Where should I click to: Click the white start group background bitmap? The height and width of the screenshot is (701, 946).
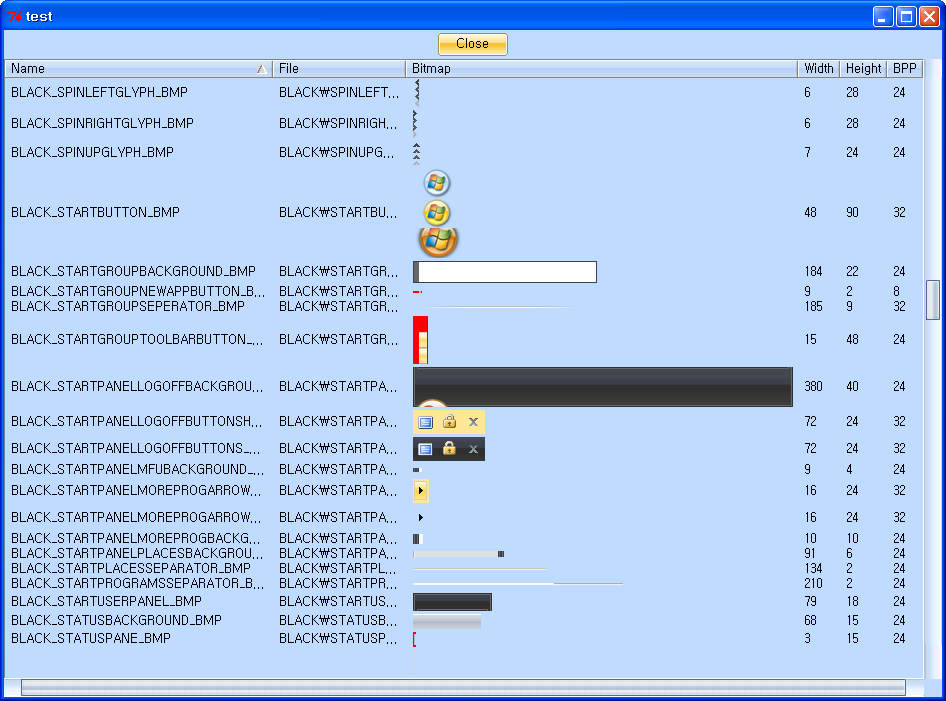505,272
